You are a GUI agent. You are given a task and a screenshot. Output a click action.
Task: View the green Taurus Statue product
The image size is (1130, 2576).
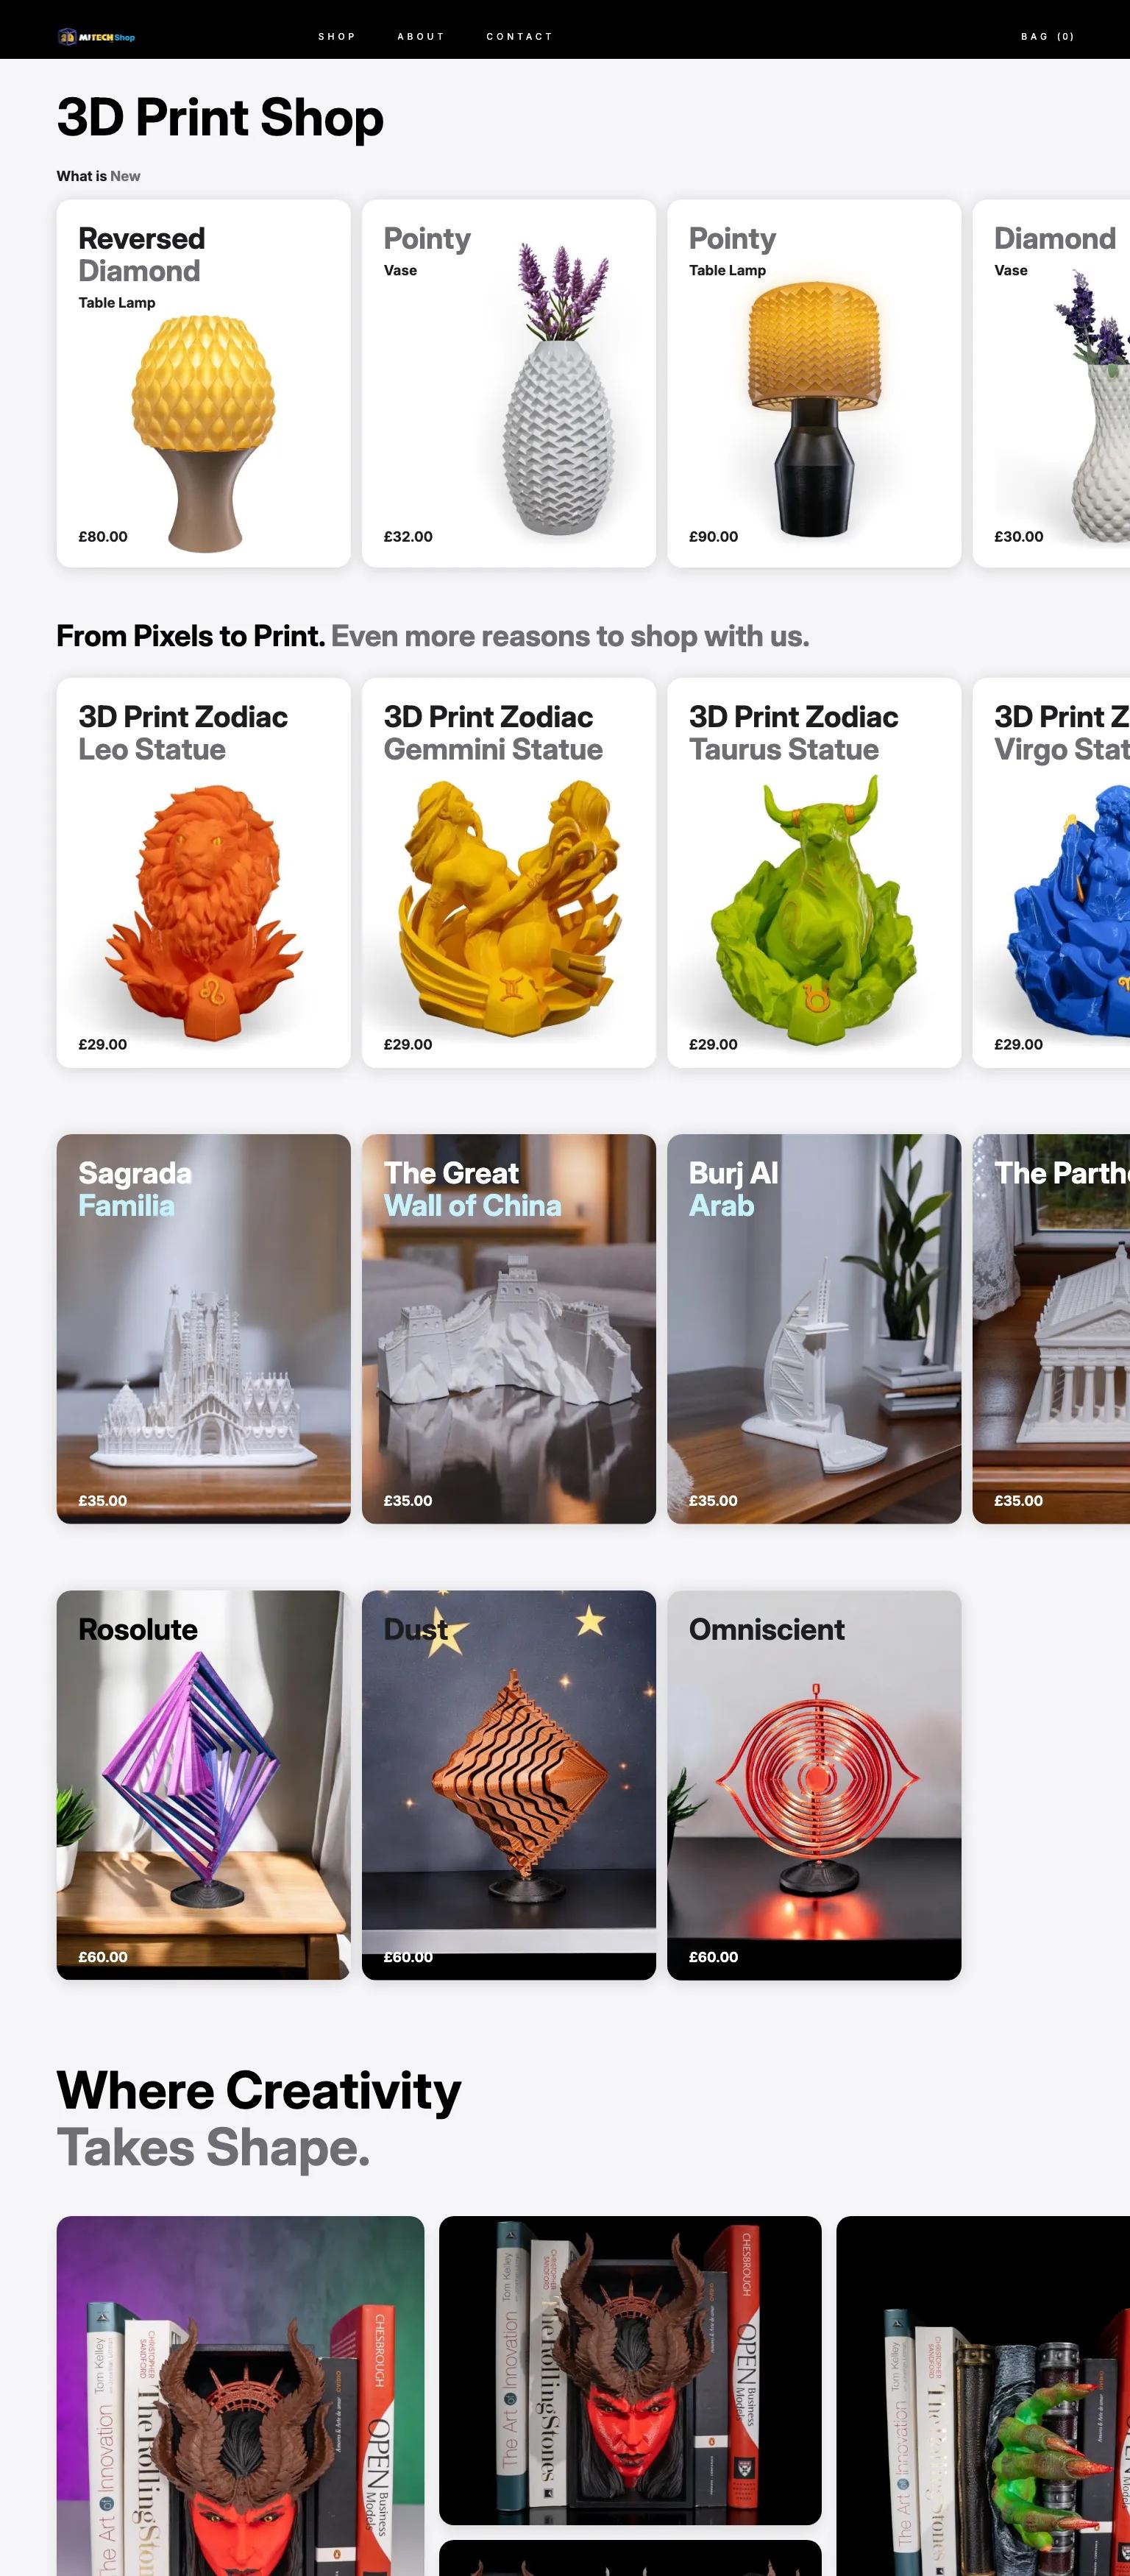[814, 873]
